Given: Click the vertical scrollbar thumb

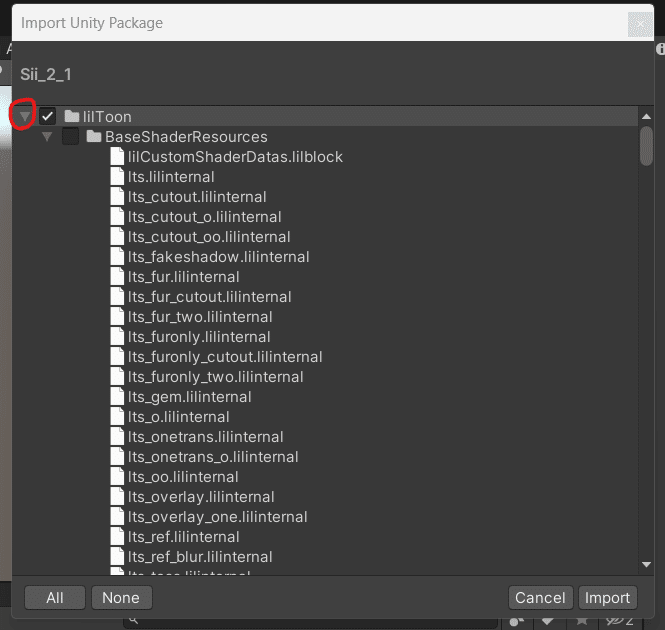Looking at the screenshot, I should (x=646, y=146).
